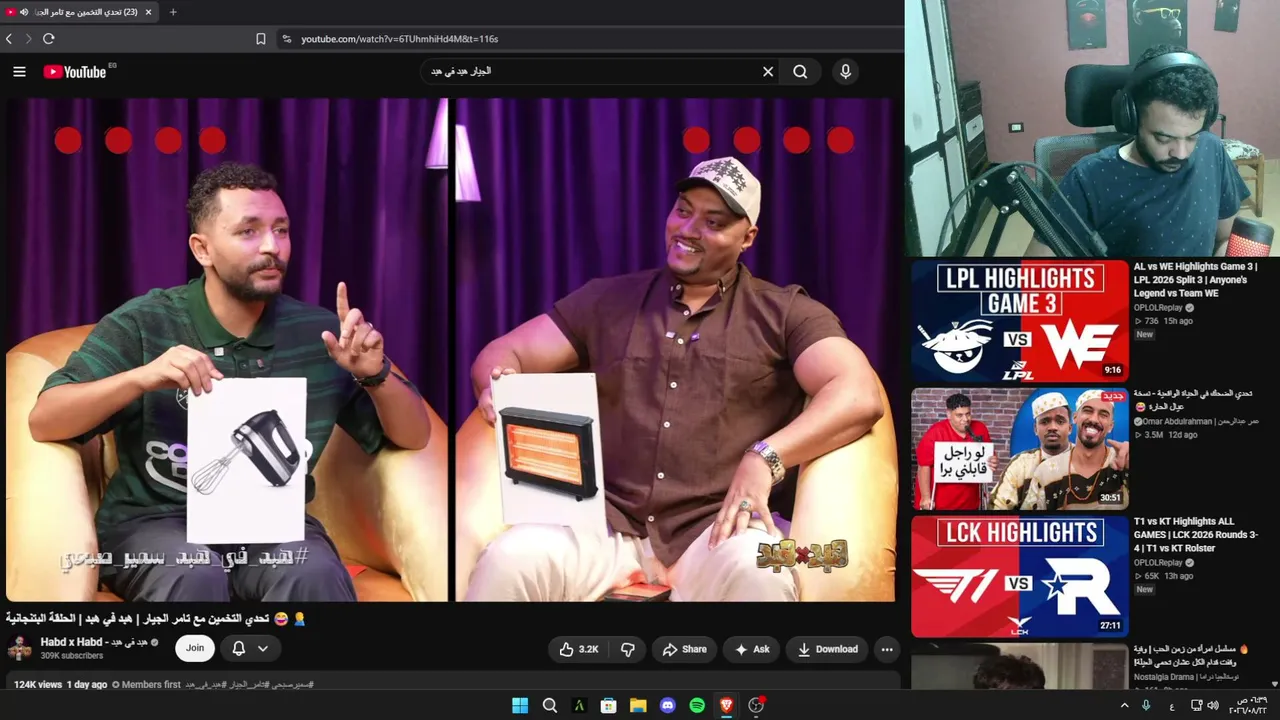Download the video

tap(827, 649)
